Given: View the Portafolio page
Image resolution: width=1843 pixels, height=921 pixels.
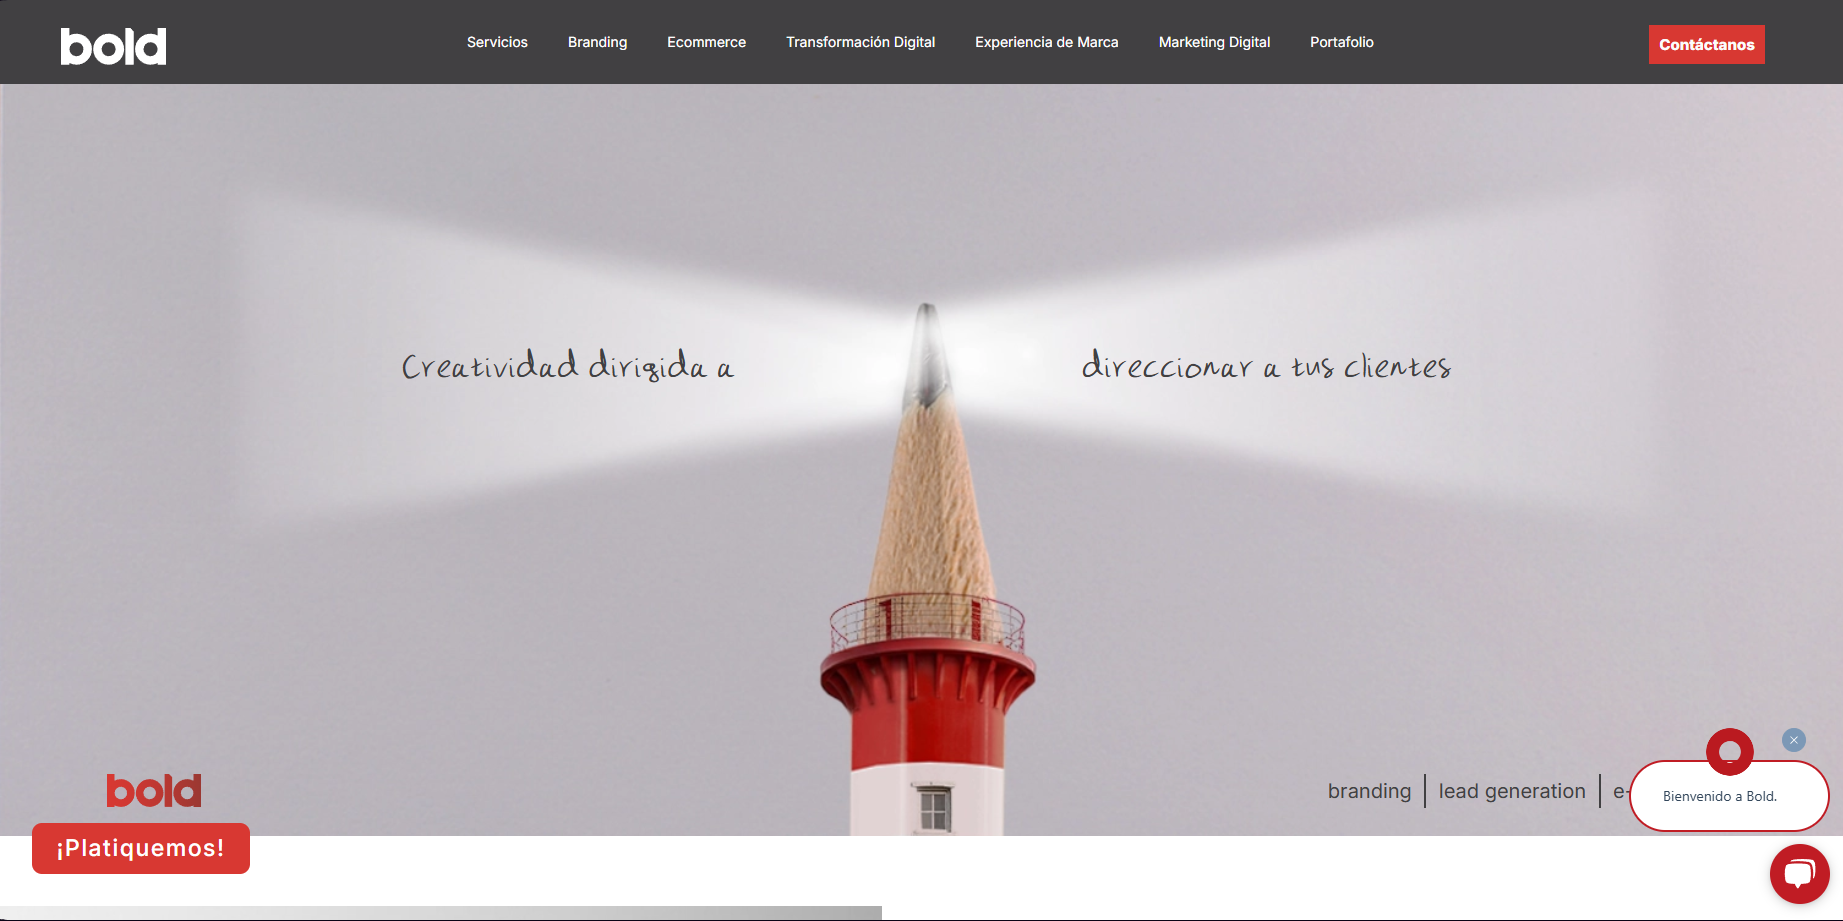Looking at the screenshot, I should 1341,42.
